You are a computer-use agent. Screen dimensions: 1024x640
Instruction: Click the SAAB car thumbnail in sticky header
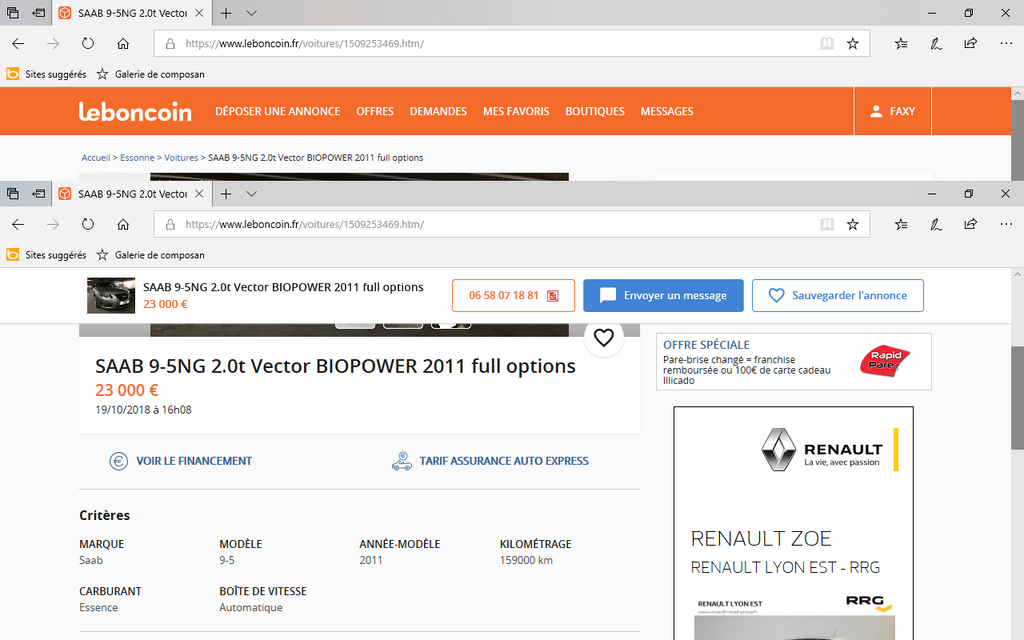point(111,296)
